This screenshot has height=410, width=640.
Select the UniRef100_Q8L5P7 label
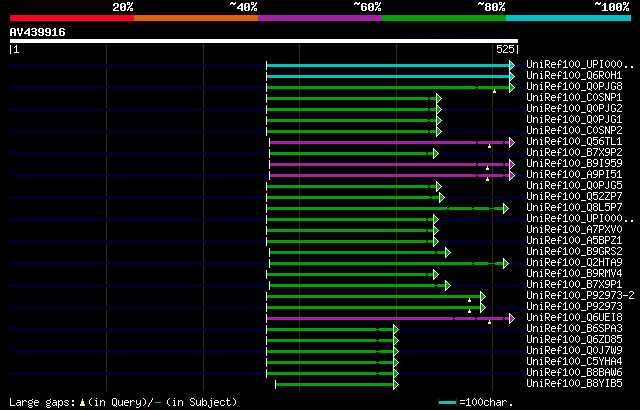[574, 208]
